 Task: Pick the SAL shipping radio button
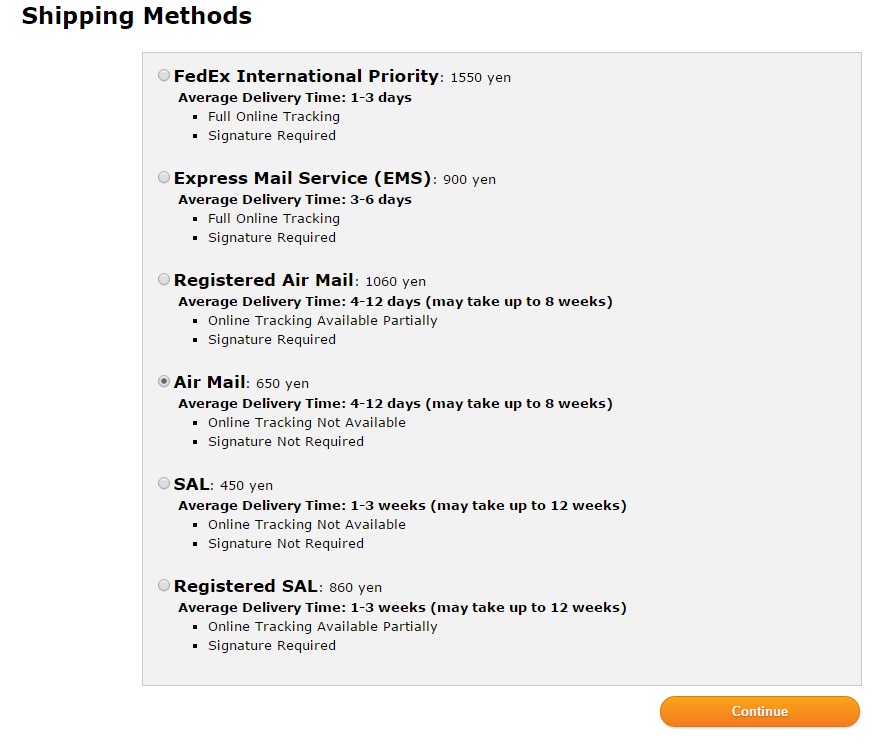(164, 483)
